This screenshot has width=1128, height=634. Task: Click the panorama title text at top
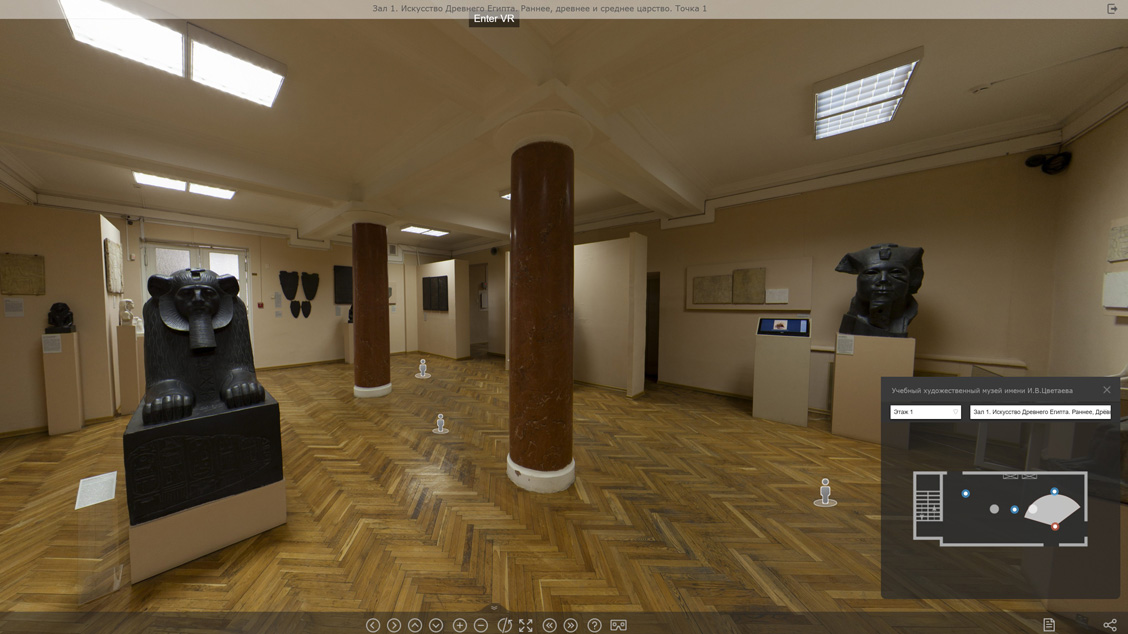tap(540, 9)
